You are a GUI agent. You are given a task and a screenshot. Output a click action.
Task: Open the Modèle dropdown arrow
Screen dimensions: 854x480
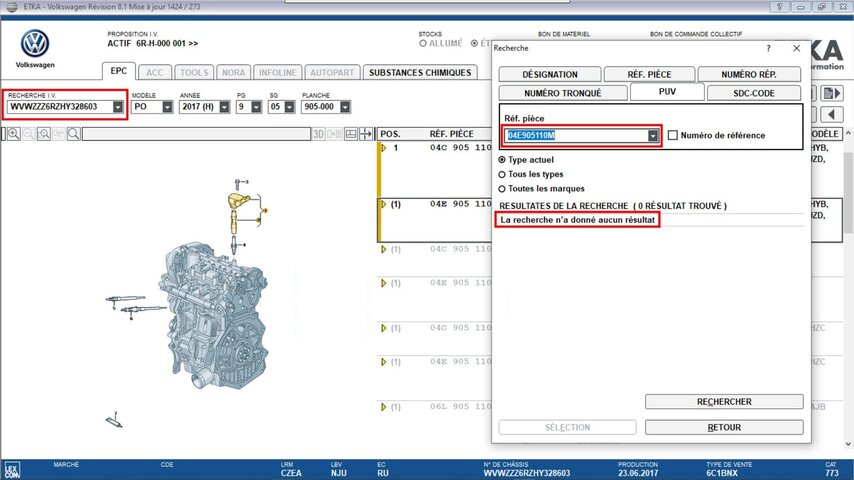click(x=167, y=107)
